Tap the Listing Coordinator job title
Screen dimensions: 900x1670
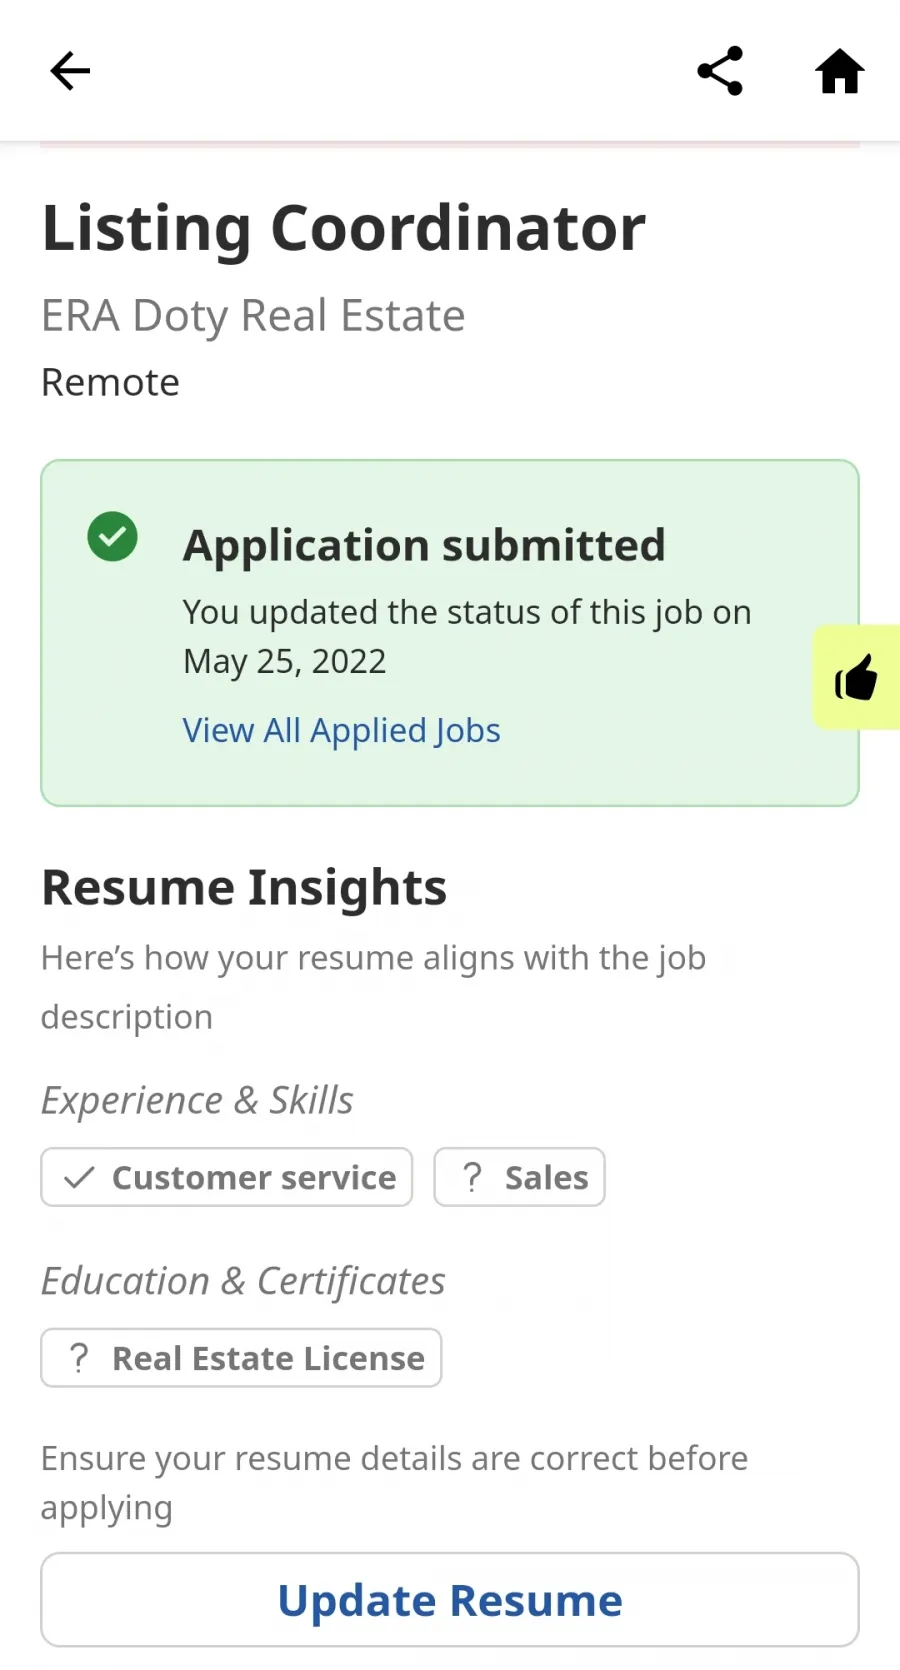click(344, 228)
